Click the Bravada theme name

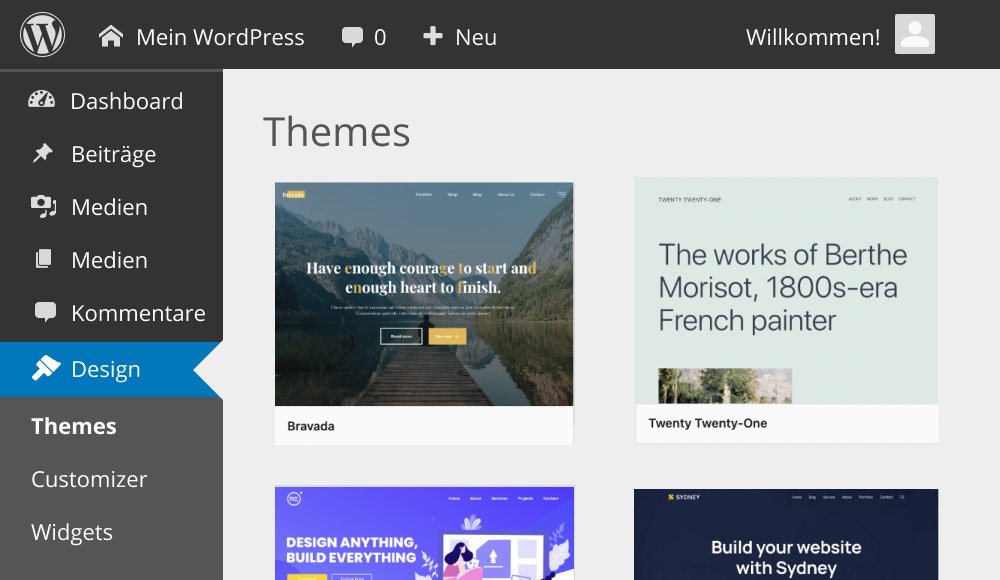click(311, 426)
